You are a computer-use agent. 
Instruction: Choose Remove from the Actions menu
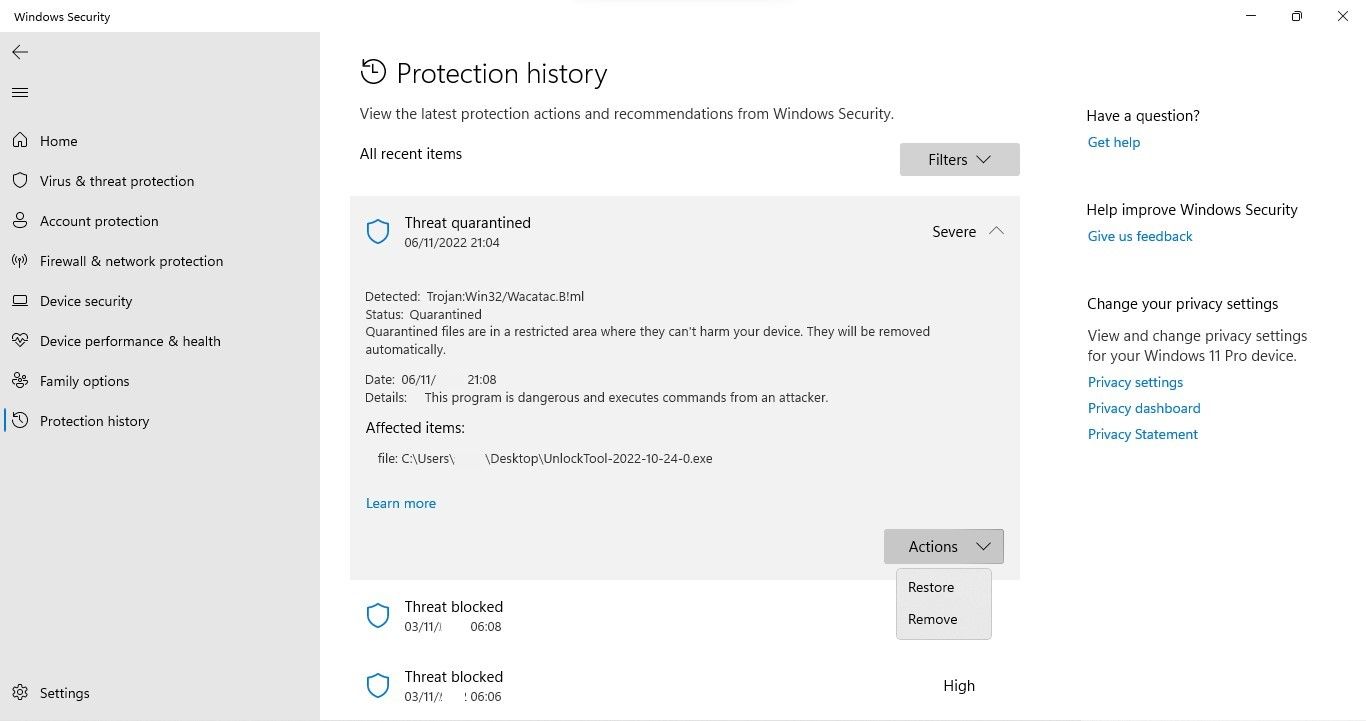point(931,619)
